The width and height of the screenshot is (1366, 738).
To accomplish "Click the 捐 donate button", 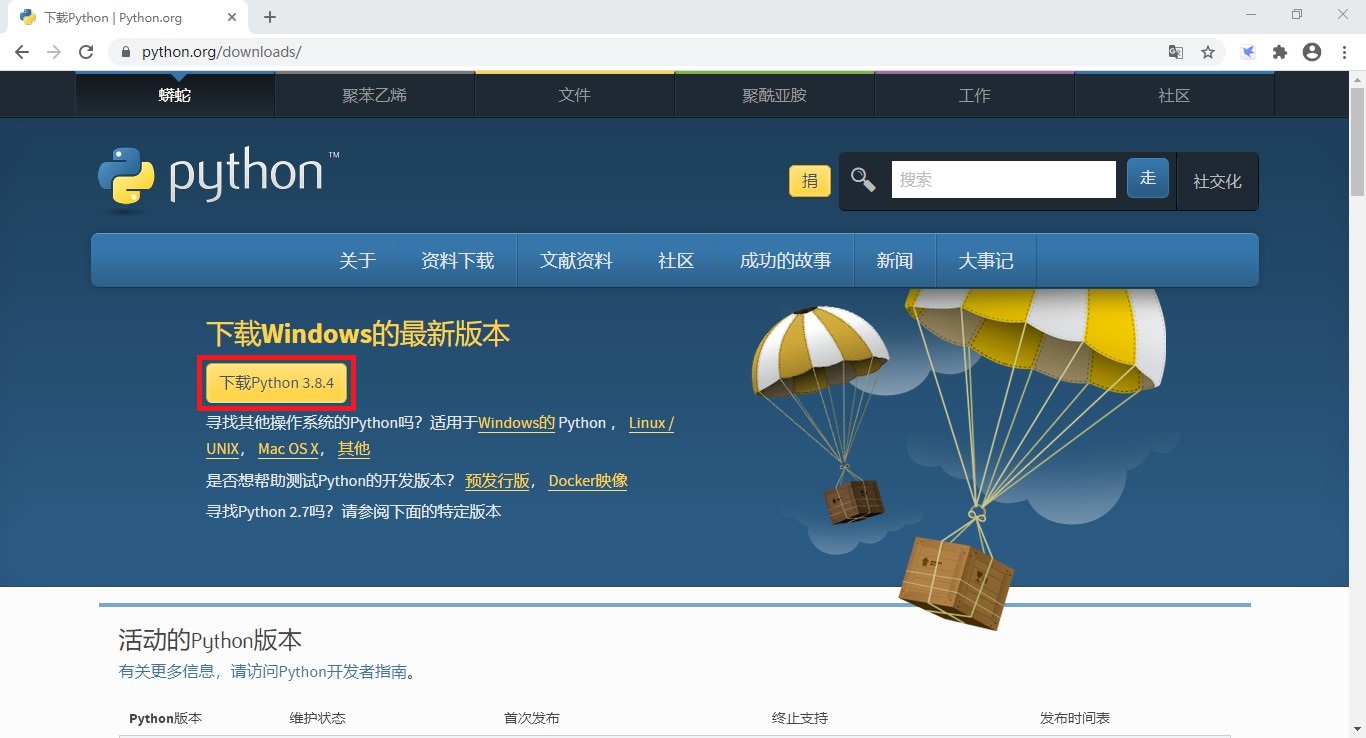I will (810, 181).
